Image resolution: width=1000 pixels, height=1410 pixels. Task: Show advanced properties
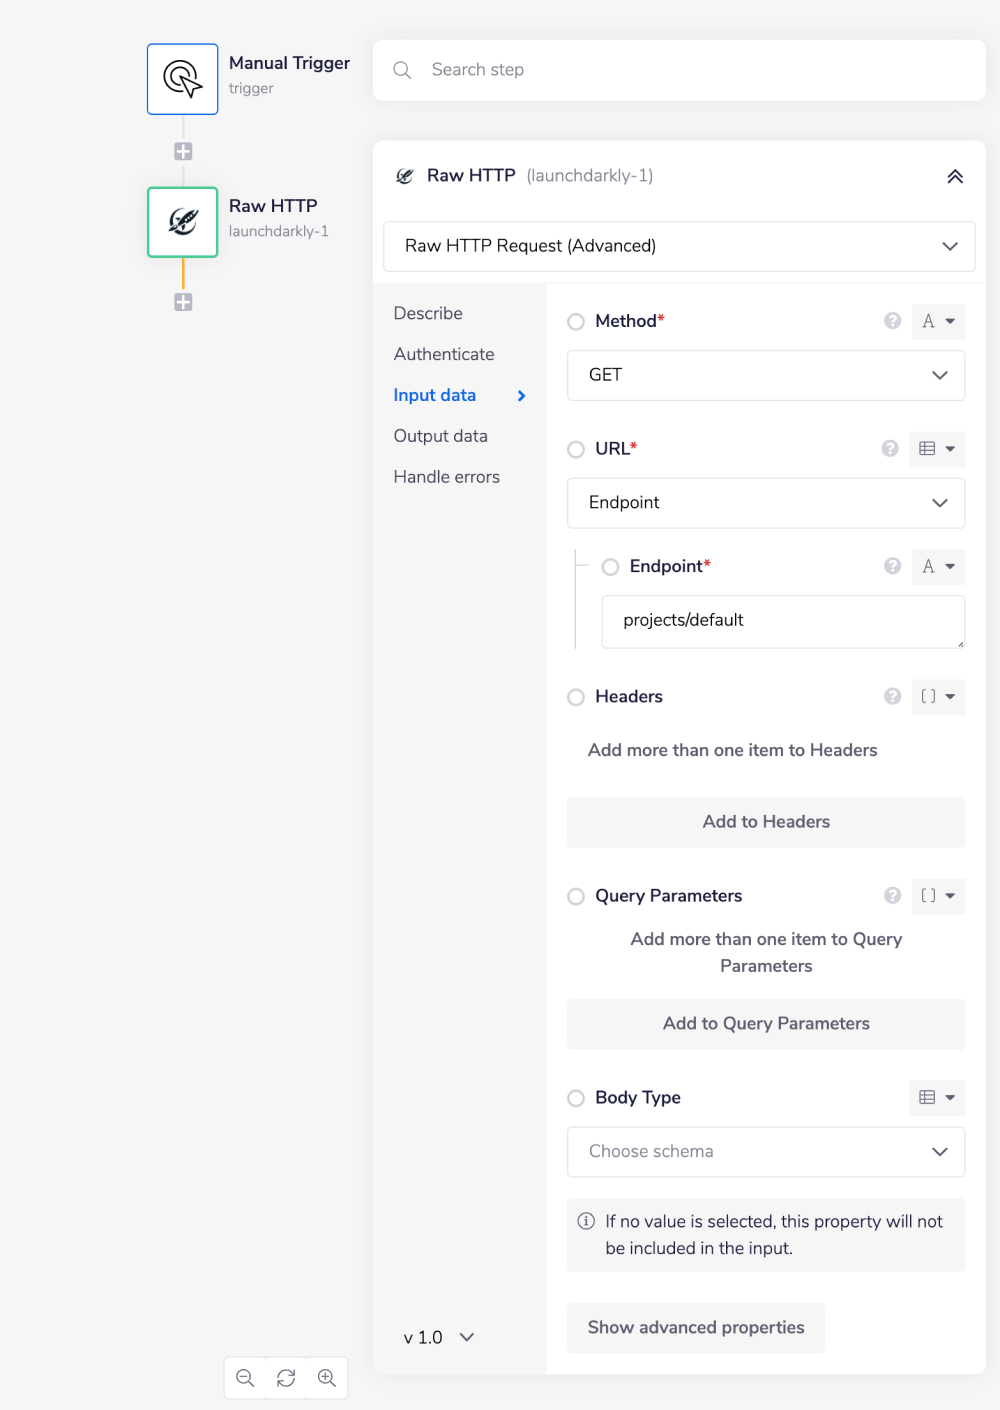click(695, 1327)
